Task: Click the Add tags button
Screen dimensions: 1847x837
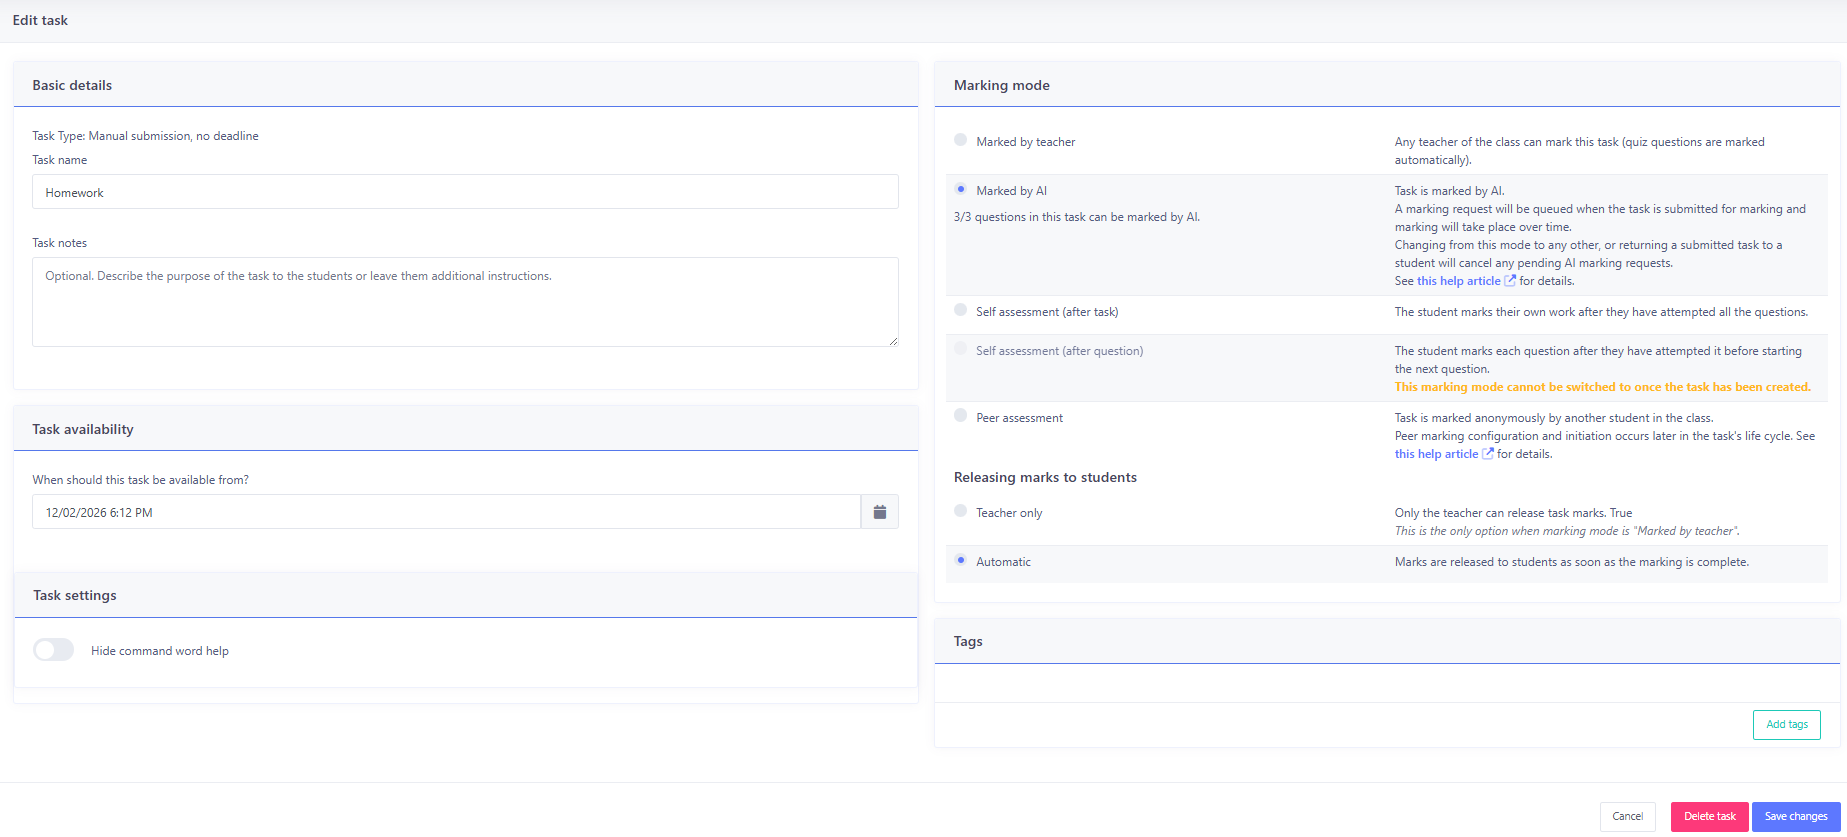Action: pos(1786,724)
